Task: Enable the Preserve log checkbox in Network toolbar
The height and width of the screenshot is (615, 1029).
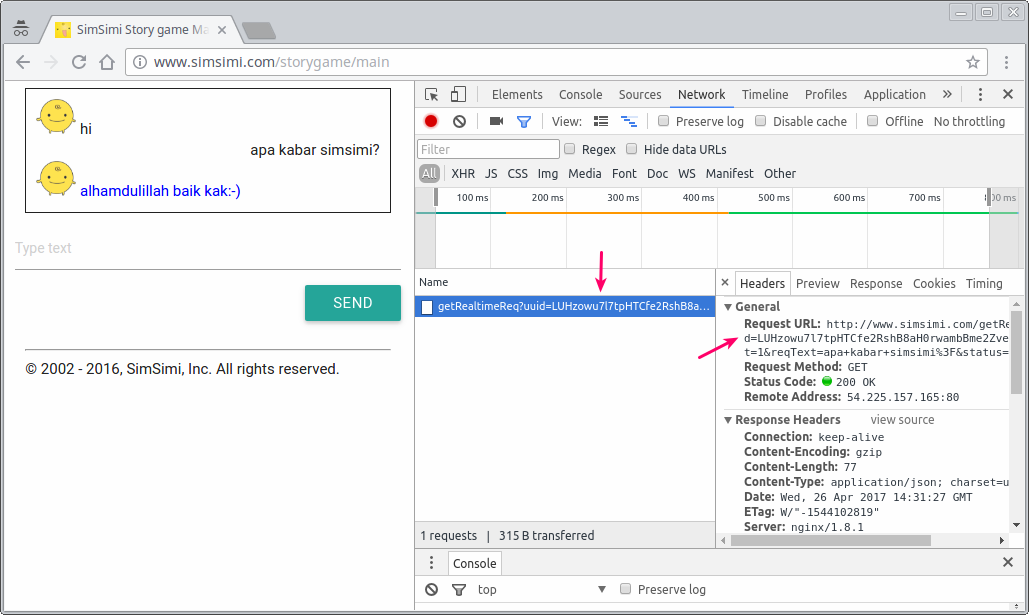Action: (663, 121)
